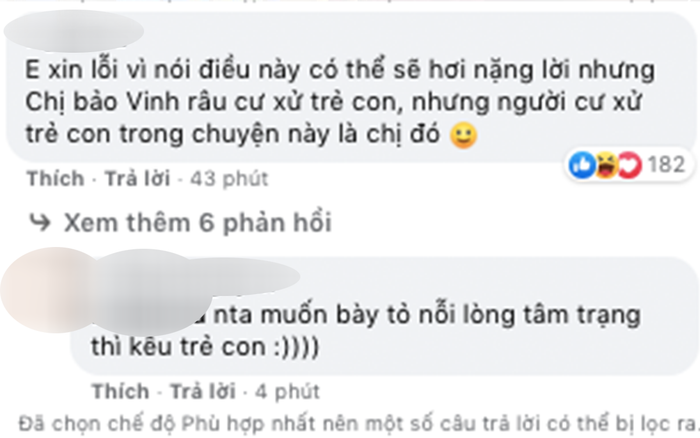This screenshot has width=700, height=438.
Task: Click the curved reply arrow icon
Action: click(x=40, y=222)
